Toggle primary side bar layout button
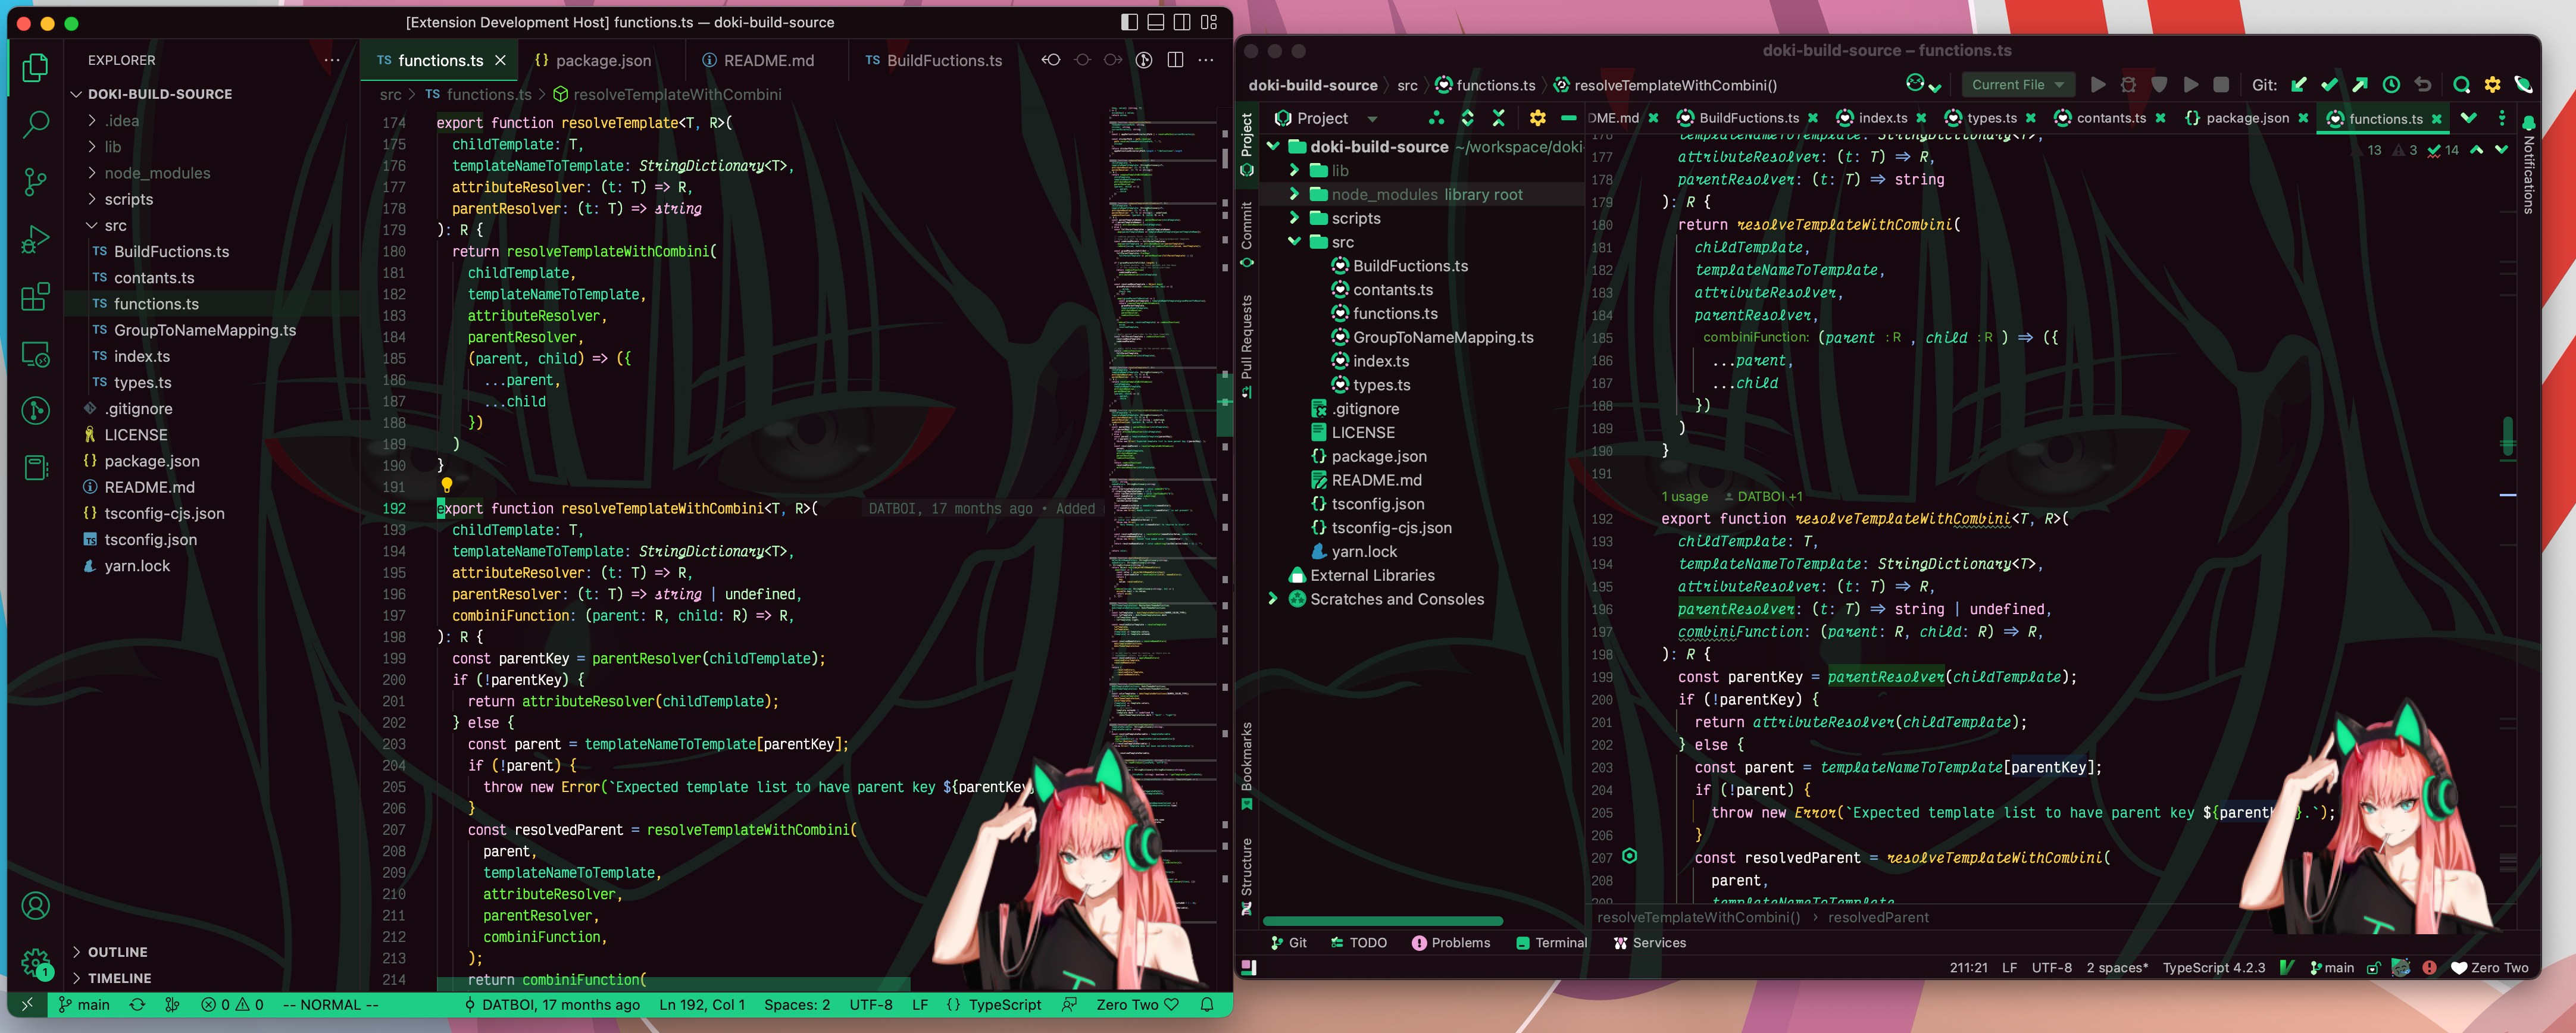 pyautogui.click(x=1129, y=22)
